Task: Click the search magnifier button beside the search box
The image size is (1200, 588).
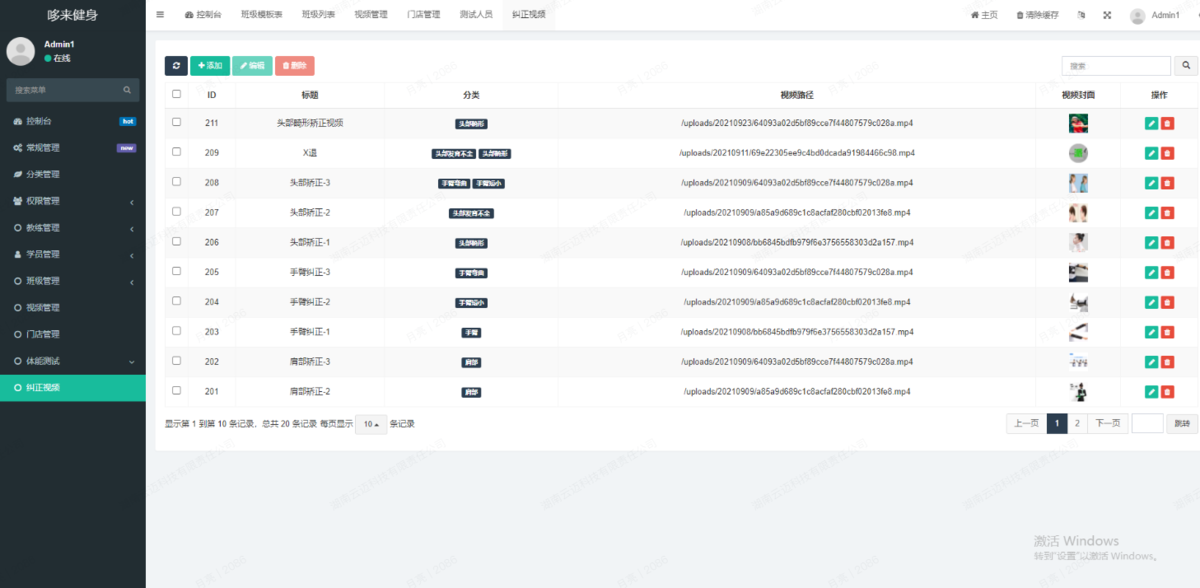Action: click(x=1186, y=66)
